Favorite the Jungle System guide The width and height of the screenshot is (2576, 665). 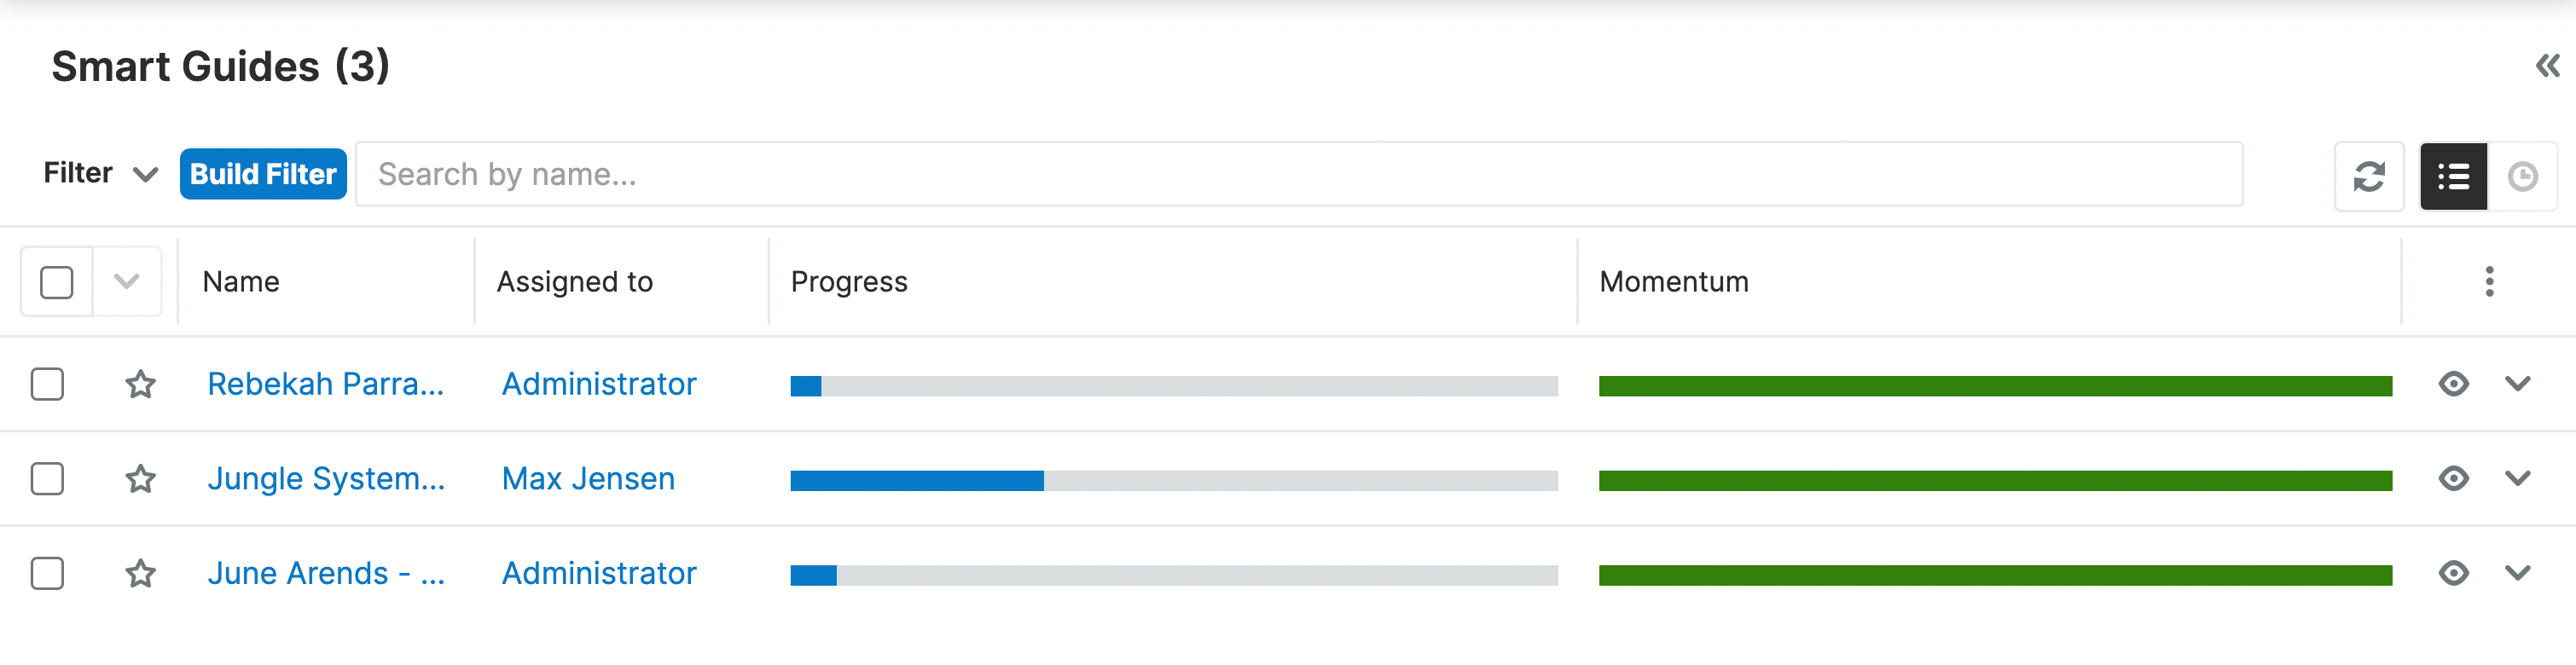tap(141, 479)
